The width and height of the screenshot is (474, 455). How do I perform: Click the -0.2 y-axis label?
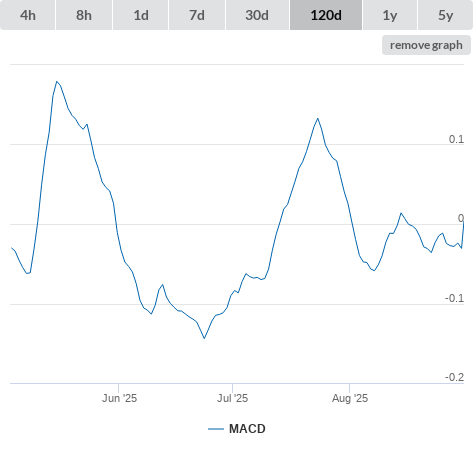[x=455, y=377]
